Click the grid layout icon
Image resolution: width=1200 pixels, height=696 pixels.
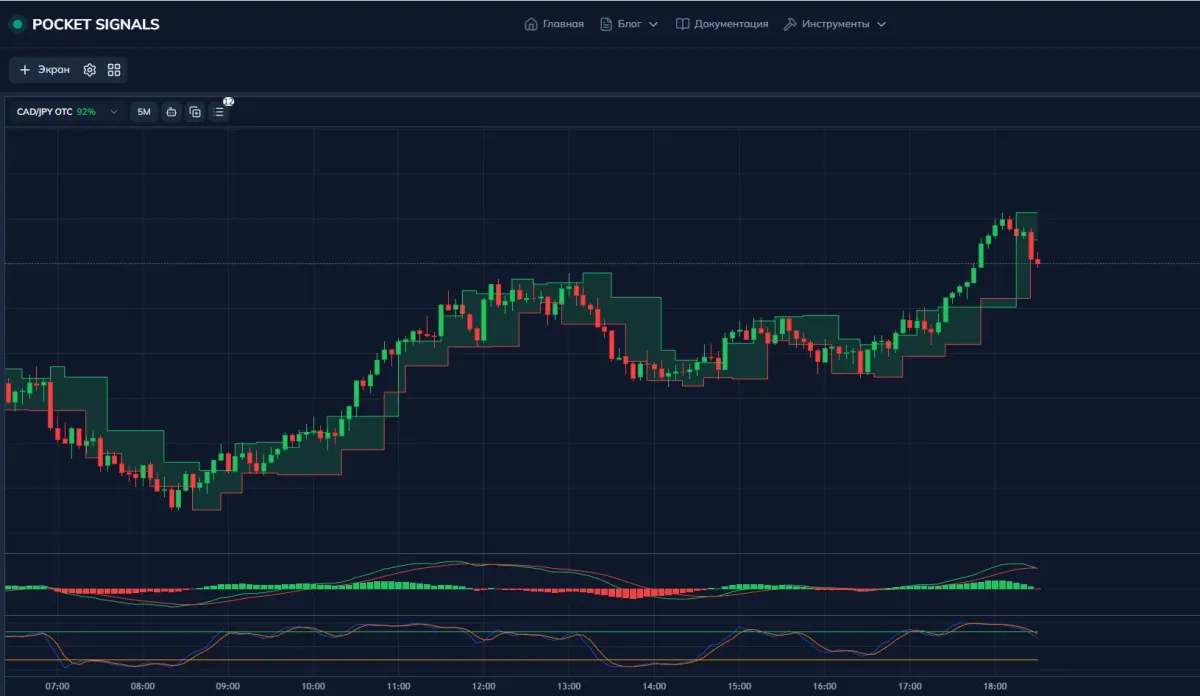click(112, 70)
